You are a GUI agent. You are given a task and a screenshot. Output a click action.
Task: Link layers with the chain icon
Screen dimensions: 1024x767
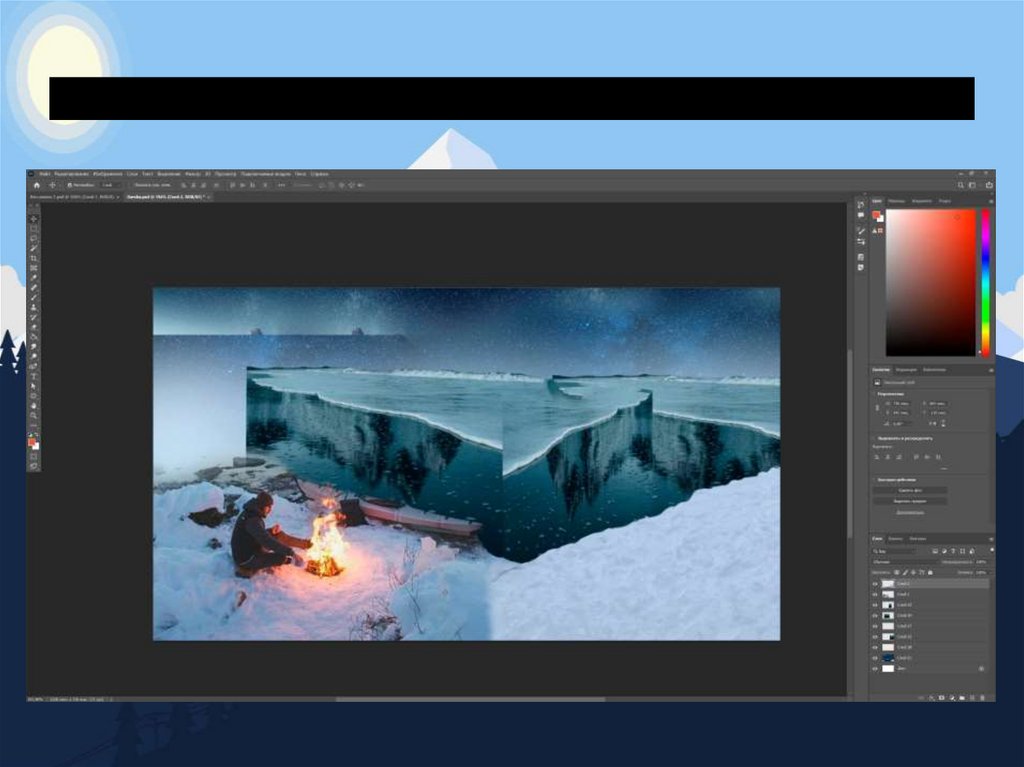921,698
